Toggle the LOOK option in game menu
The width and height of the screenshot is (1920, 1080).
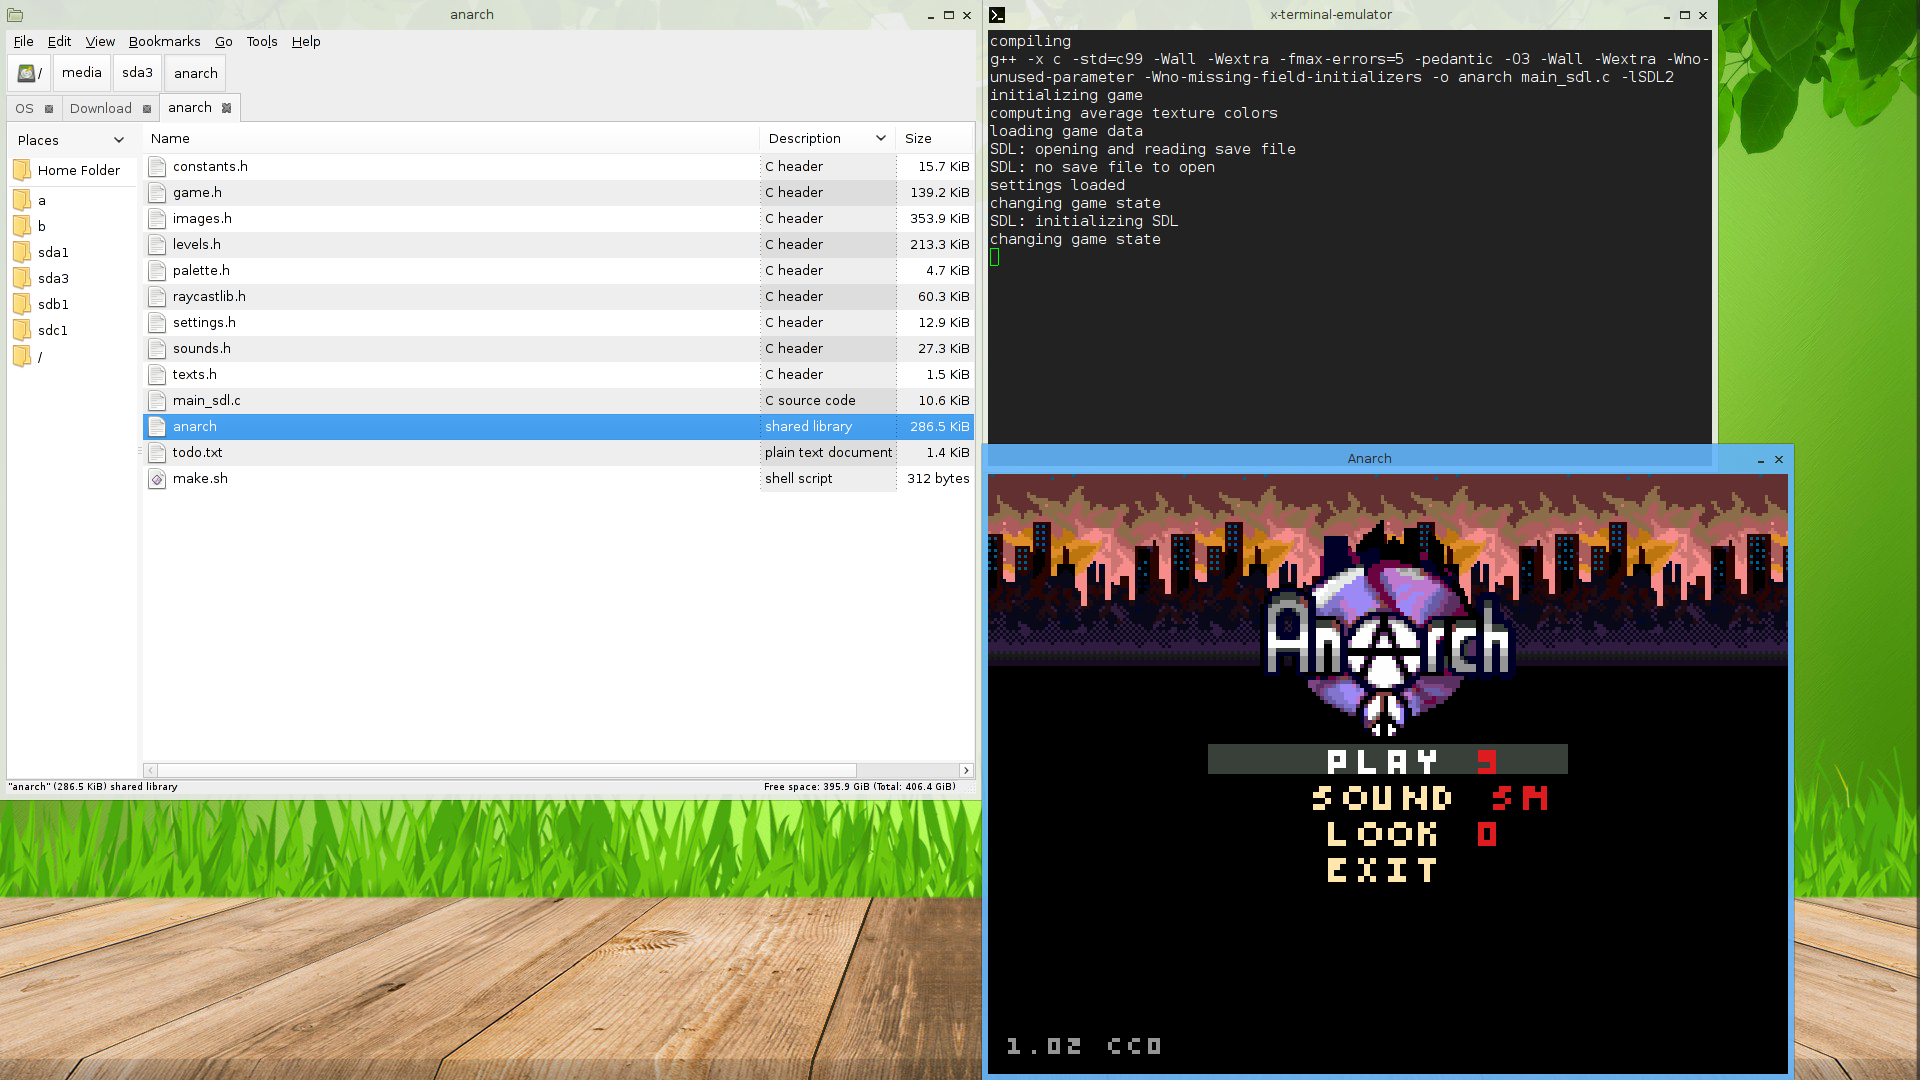point(1384,834)
